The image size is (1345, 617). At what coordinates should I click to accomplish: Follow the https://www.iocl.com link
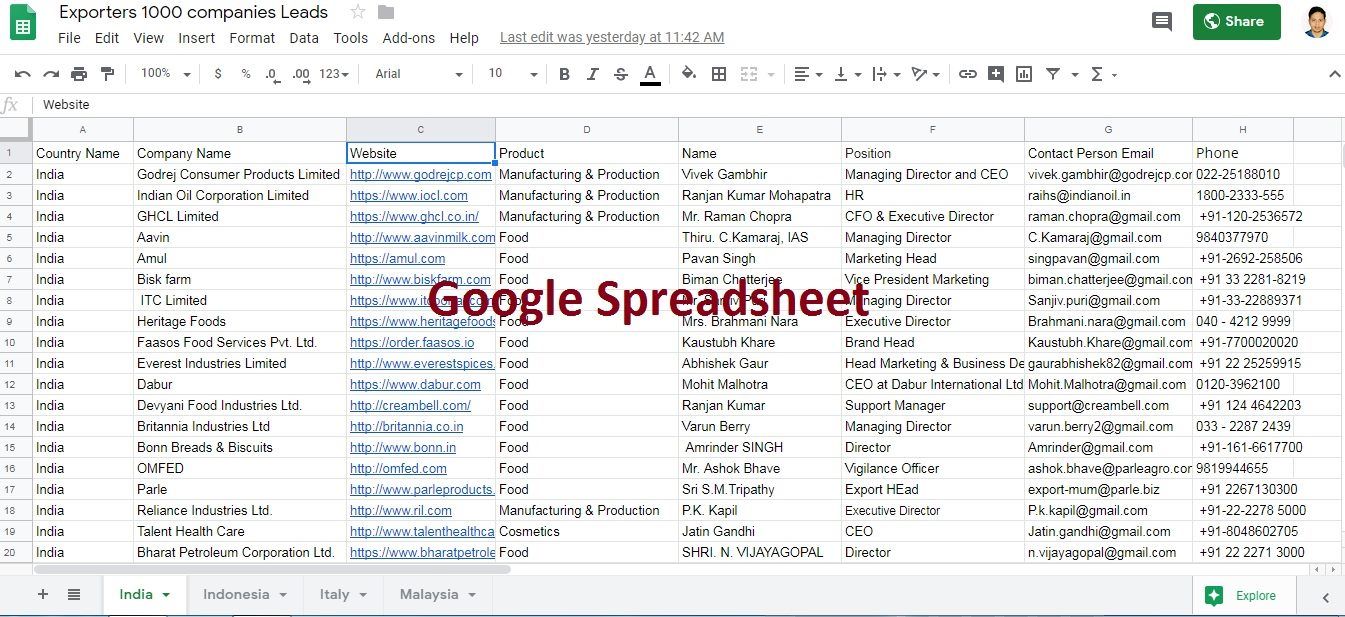coord(409,195)
